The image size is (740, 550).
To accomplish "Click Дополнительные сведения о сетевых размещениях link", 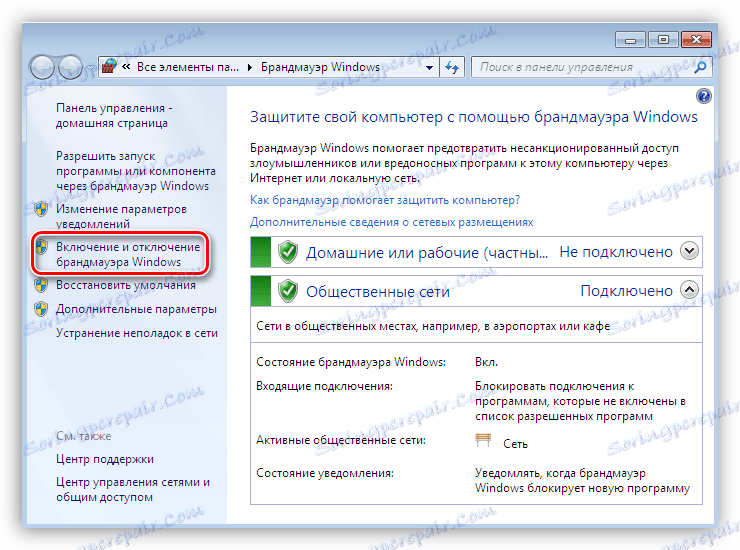I will [x=392, y=222].
